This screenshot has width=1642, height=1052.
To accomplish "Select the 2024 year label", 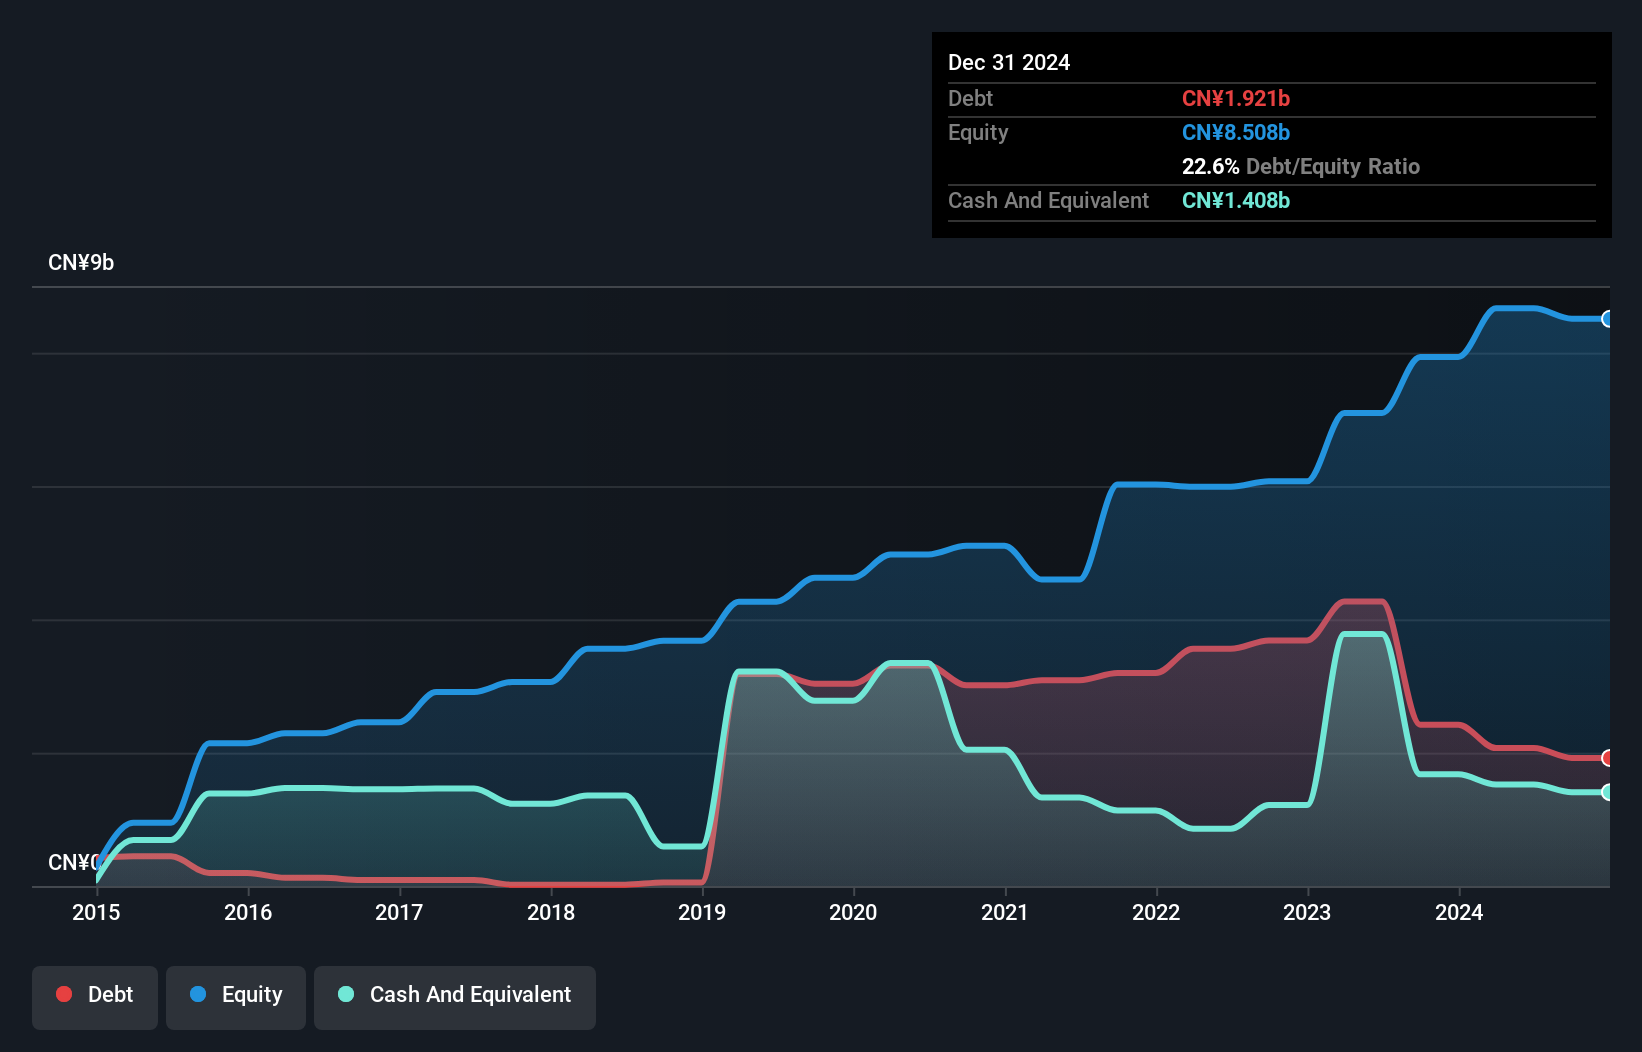I will pyautogui.click(x=1459, y=912).
